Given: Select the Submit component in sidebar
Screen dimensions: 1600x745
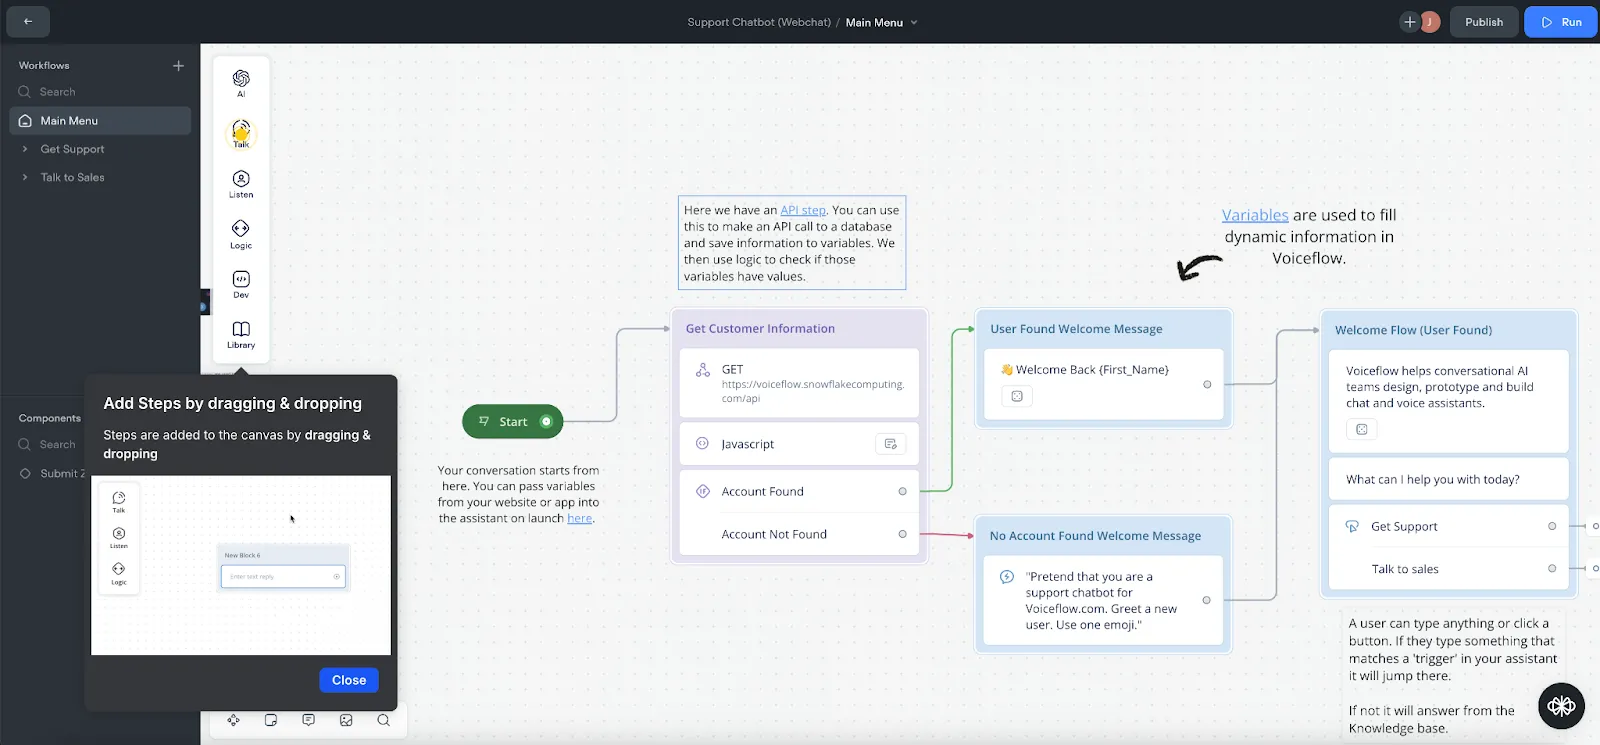Looking at the screenshot, I should [x=53, y=473].
